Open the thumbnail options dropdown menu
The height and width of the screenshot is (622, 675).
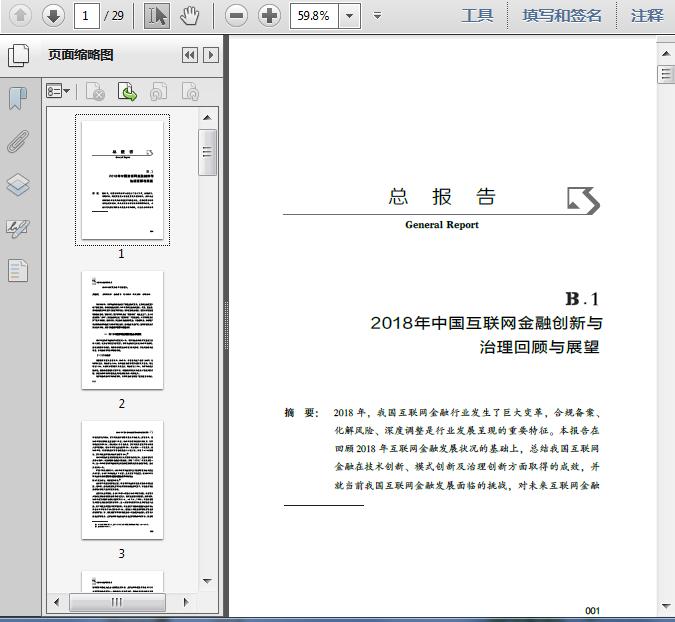click(58, 91)
